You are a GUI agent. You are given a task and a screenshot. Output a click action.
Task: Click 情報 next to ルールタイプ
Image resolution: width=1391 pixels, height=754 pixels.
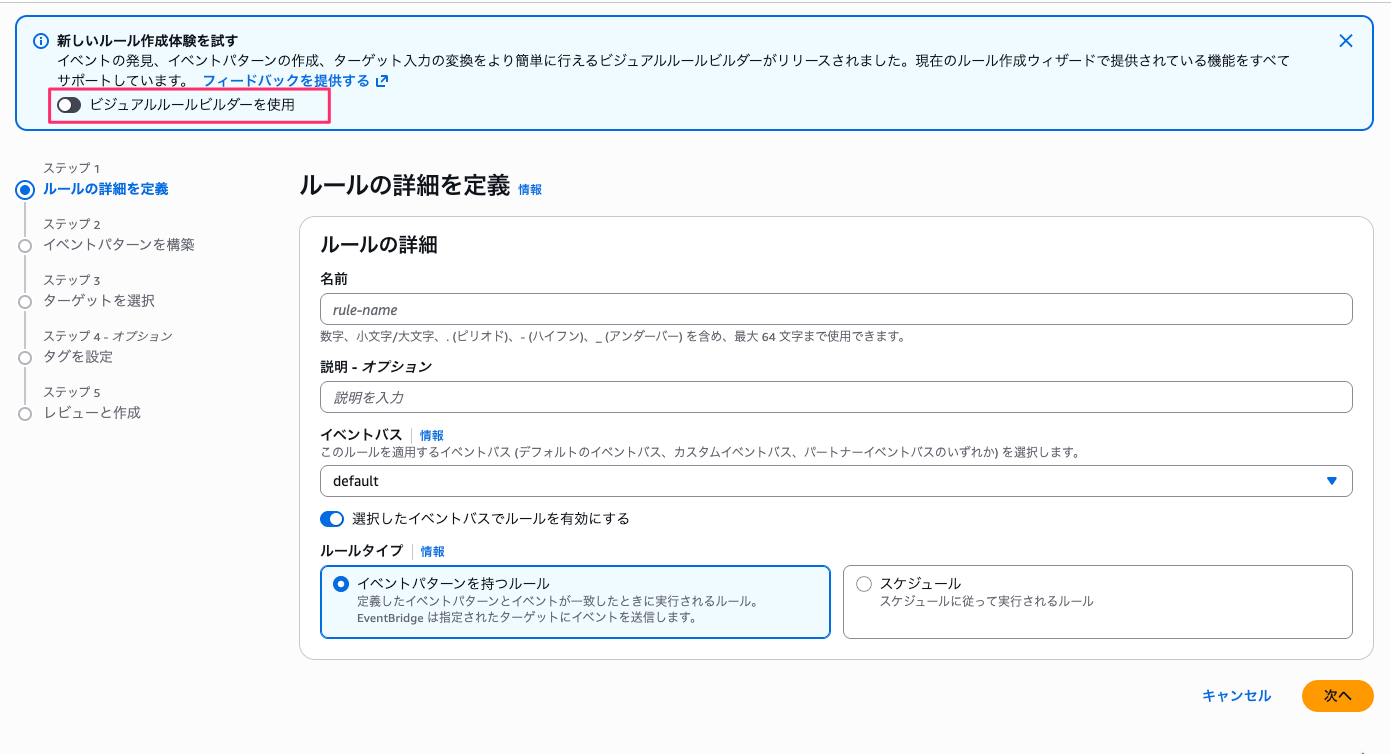(x=432, y=551)
